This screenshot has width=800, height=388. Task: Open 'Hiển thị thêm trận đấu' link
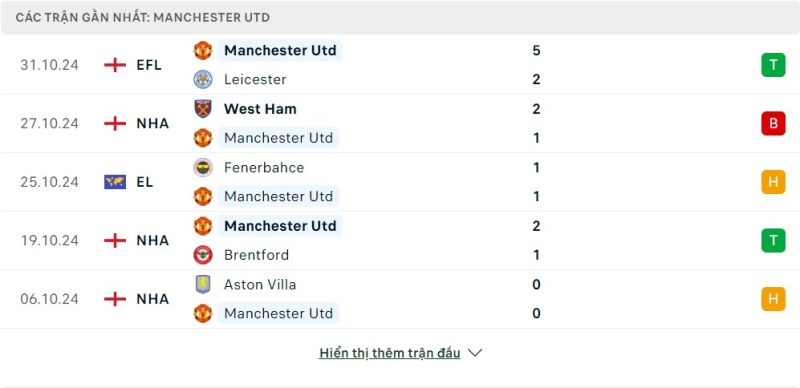(390, 353)
